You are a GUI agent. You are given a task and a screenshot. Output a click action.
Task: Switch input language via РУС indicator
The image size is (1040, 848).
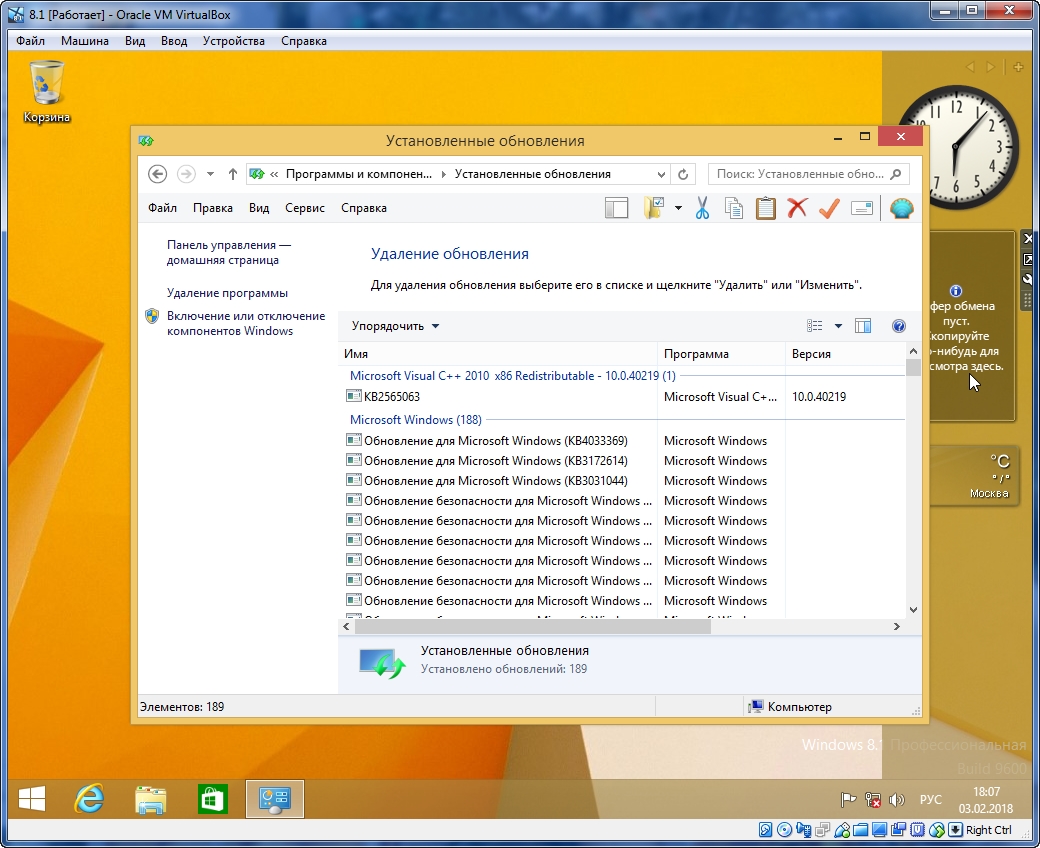931,800
